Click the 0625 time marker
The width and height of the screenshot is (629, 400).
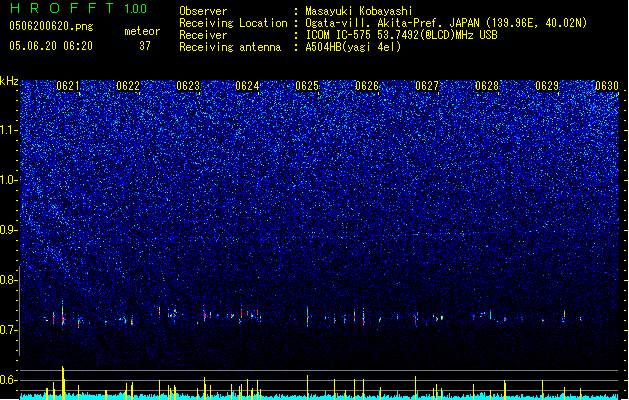coord(307,86)
